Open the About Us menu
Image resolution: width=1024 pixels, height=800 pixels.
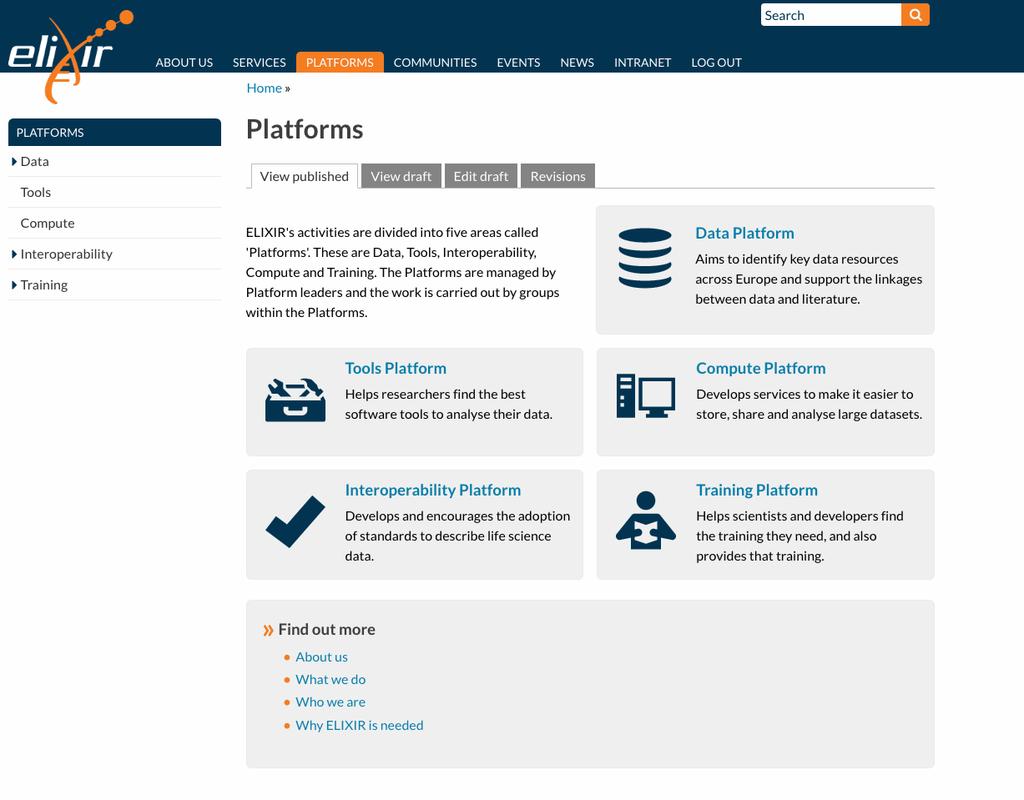coord(184,63)
